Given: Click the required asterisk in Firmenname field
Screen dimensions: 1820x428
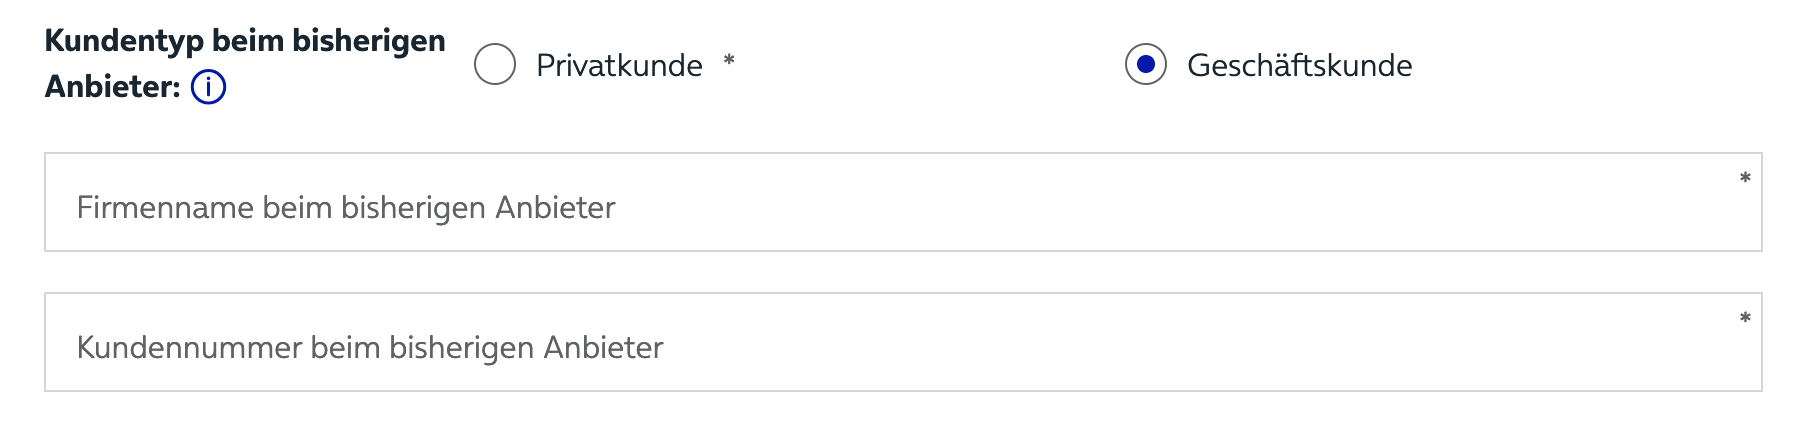Looking at the screenshot, I should [1745, 178].
